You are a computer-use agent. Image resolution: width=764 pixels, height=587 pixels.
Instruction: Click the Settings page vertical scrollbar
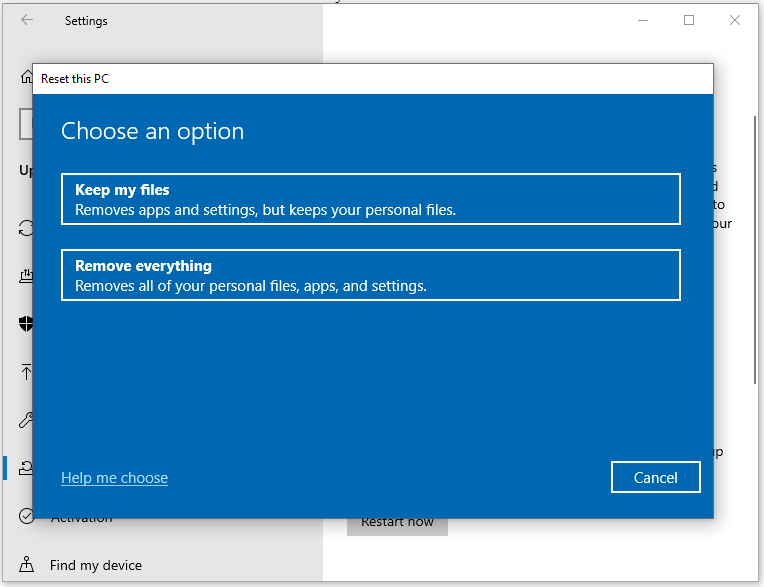(755, 250)
